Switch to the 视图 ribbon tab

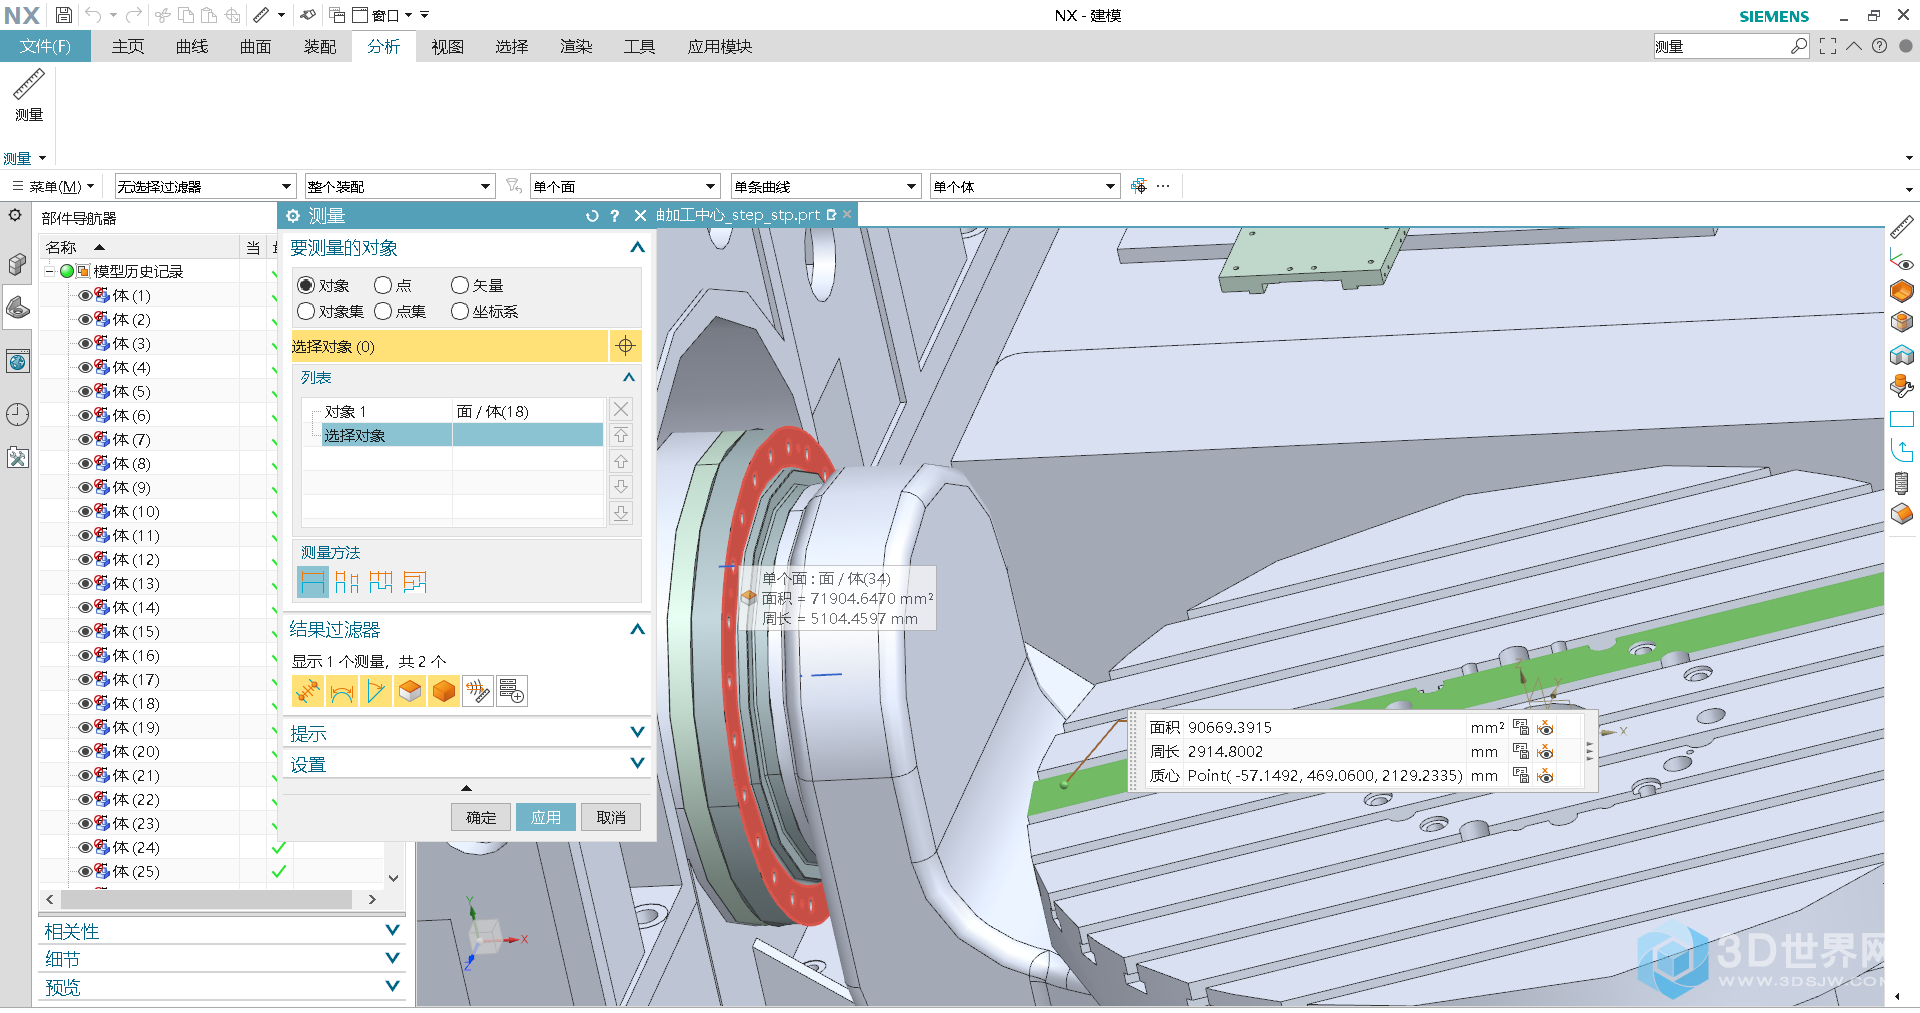pos(448,46)
